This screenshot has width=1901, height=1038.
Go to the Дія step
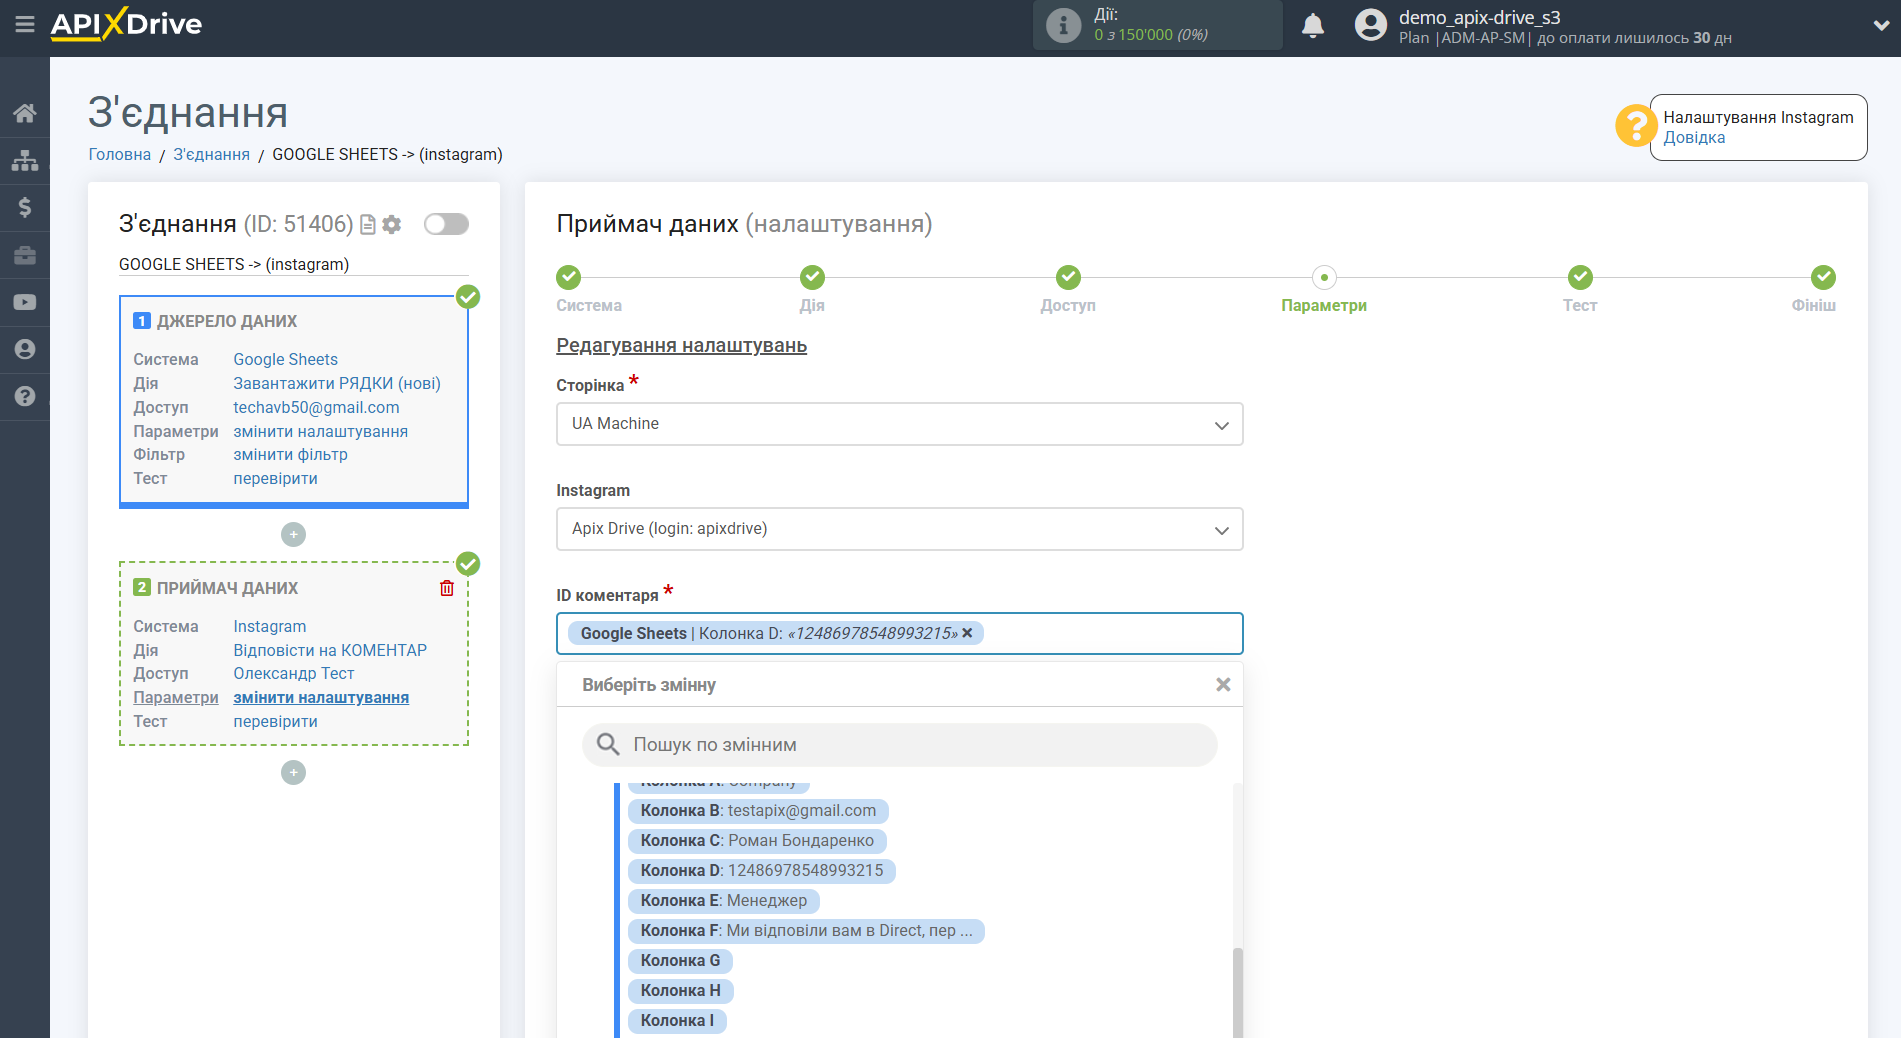(812, 277)
